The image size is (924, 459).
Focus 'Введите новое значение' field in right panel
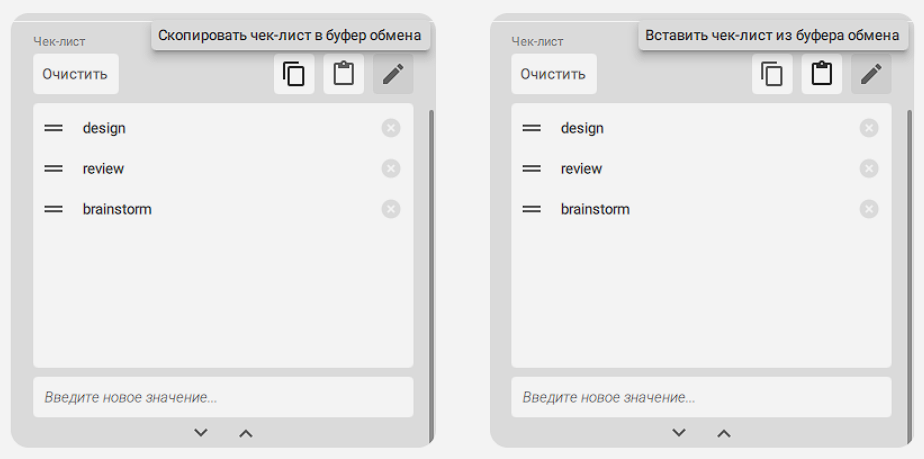[x=701, y=397]
